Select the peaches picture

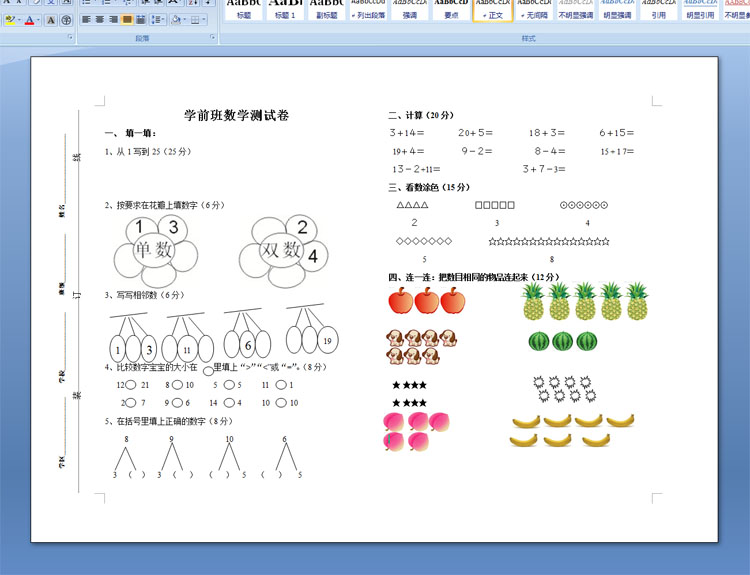[x=416, y=432]
